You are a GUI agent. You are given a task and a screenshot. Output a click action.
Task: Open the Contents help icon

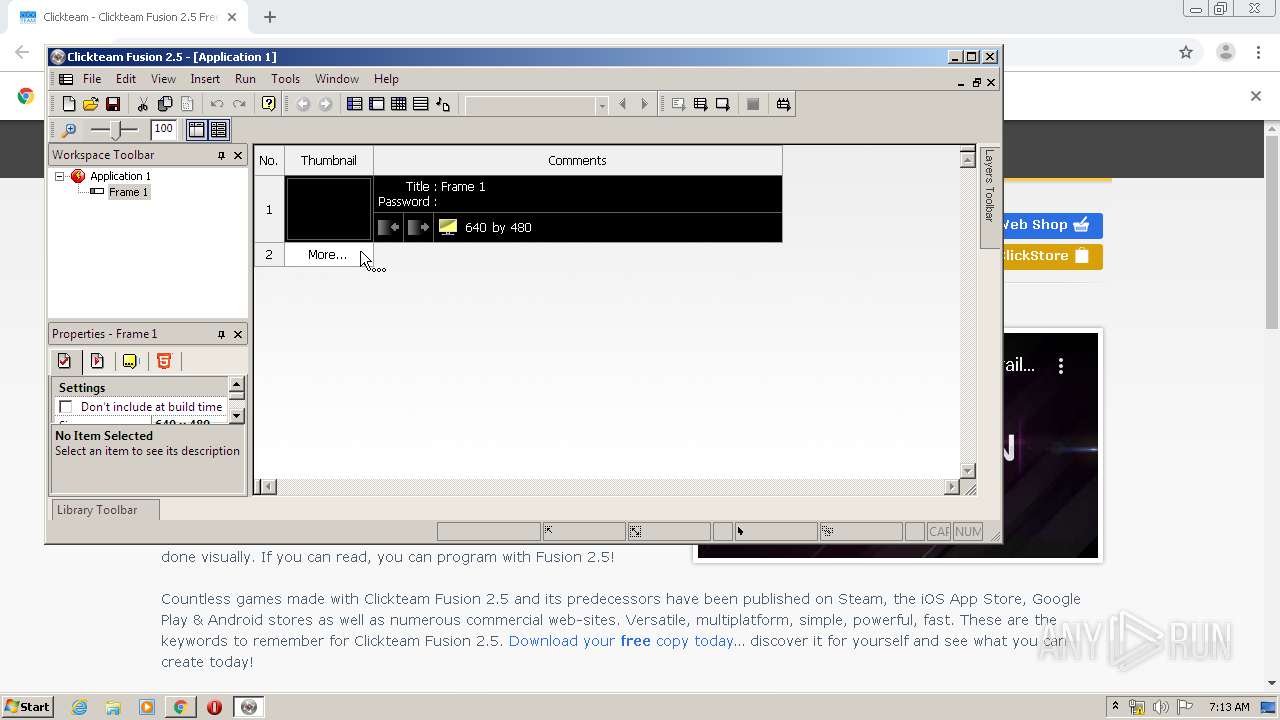click(269, 104)
